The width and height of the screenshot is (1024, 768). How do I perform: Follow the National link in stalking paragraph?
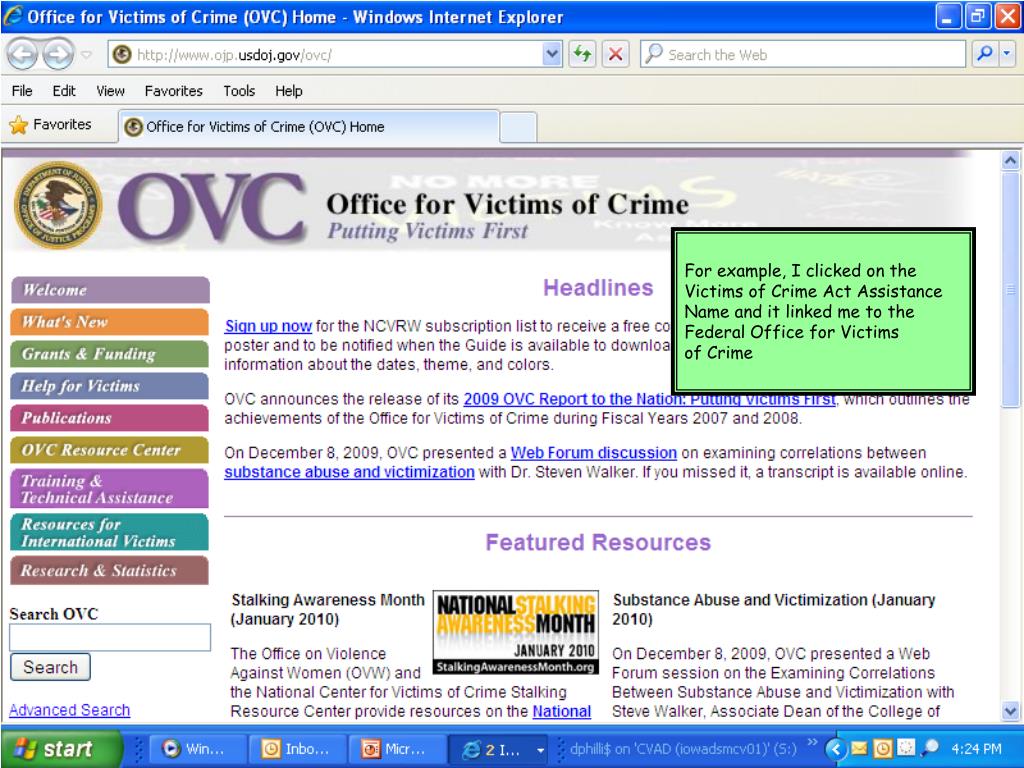(562, 711)
